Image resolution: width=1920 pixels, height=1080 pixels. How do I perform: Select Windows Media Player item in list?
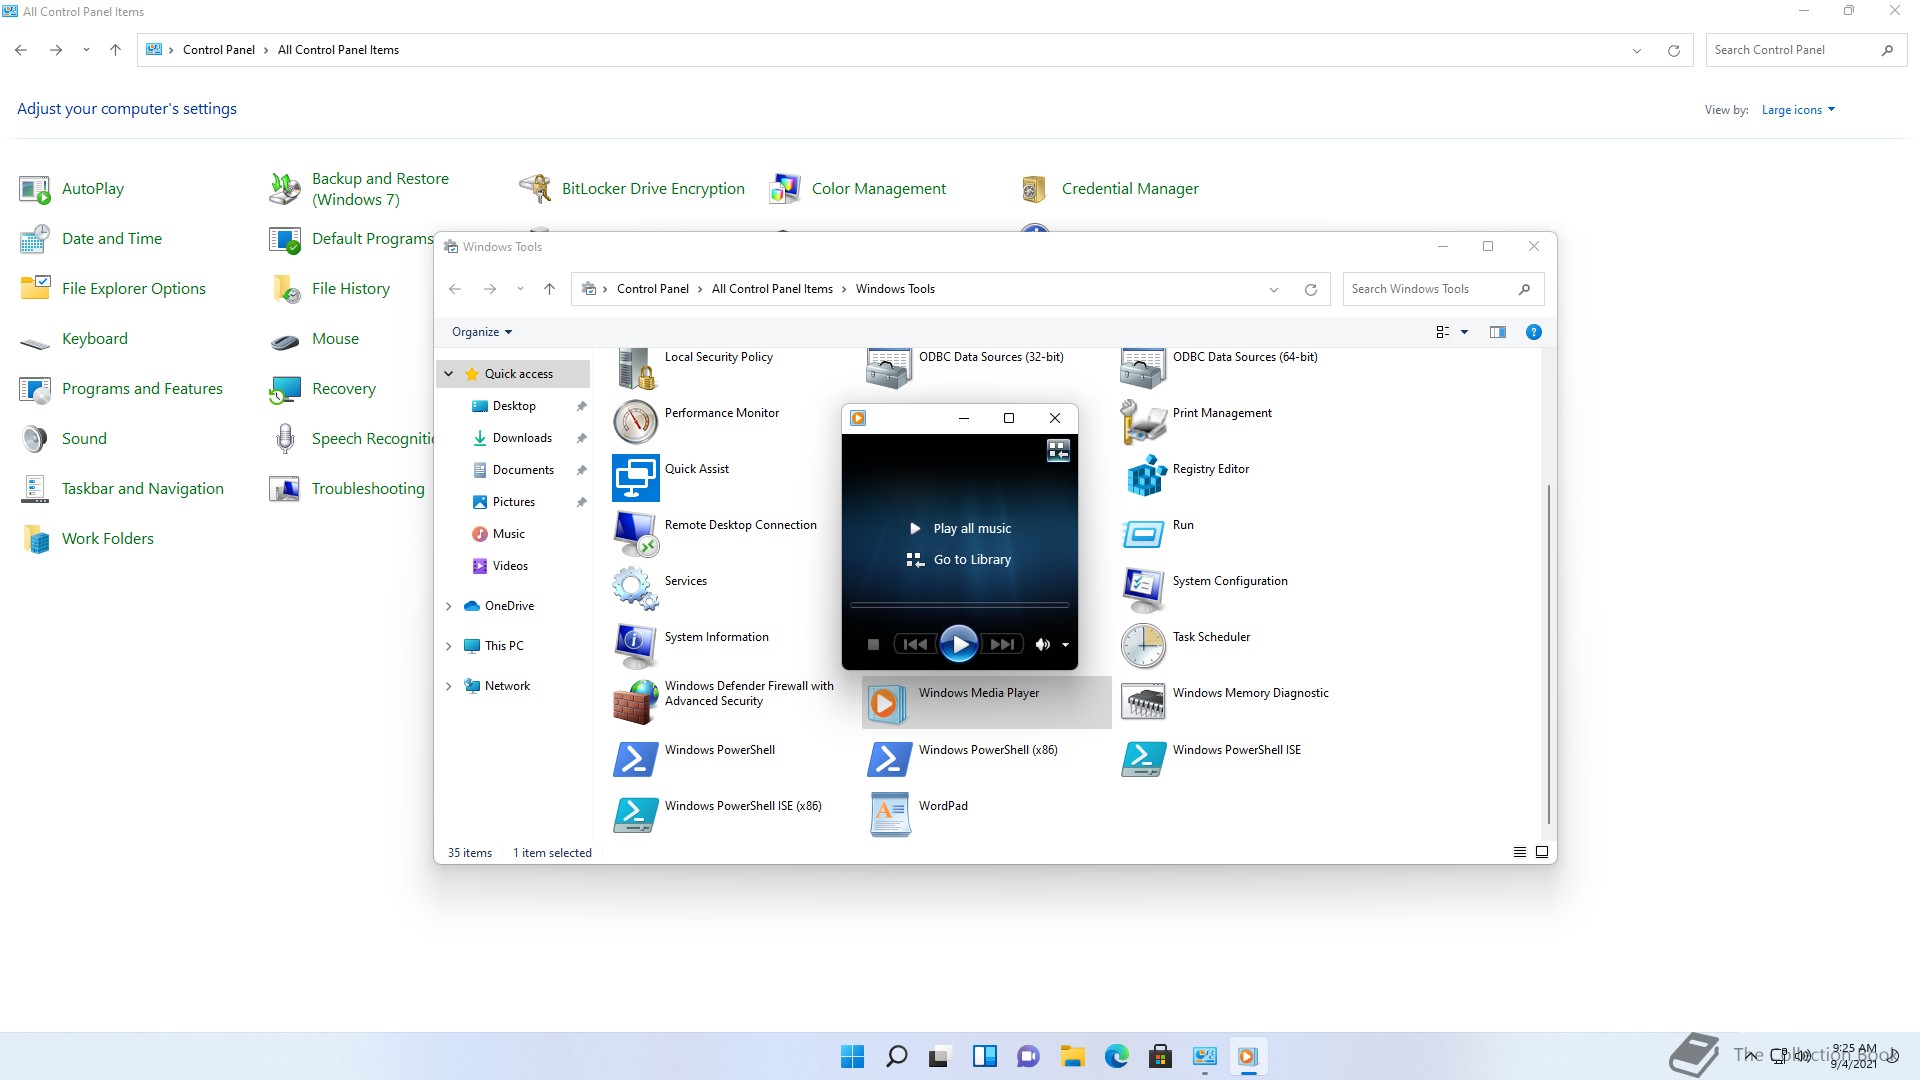click(986, 702)
